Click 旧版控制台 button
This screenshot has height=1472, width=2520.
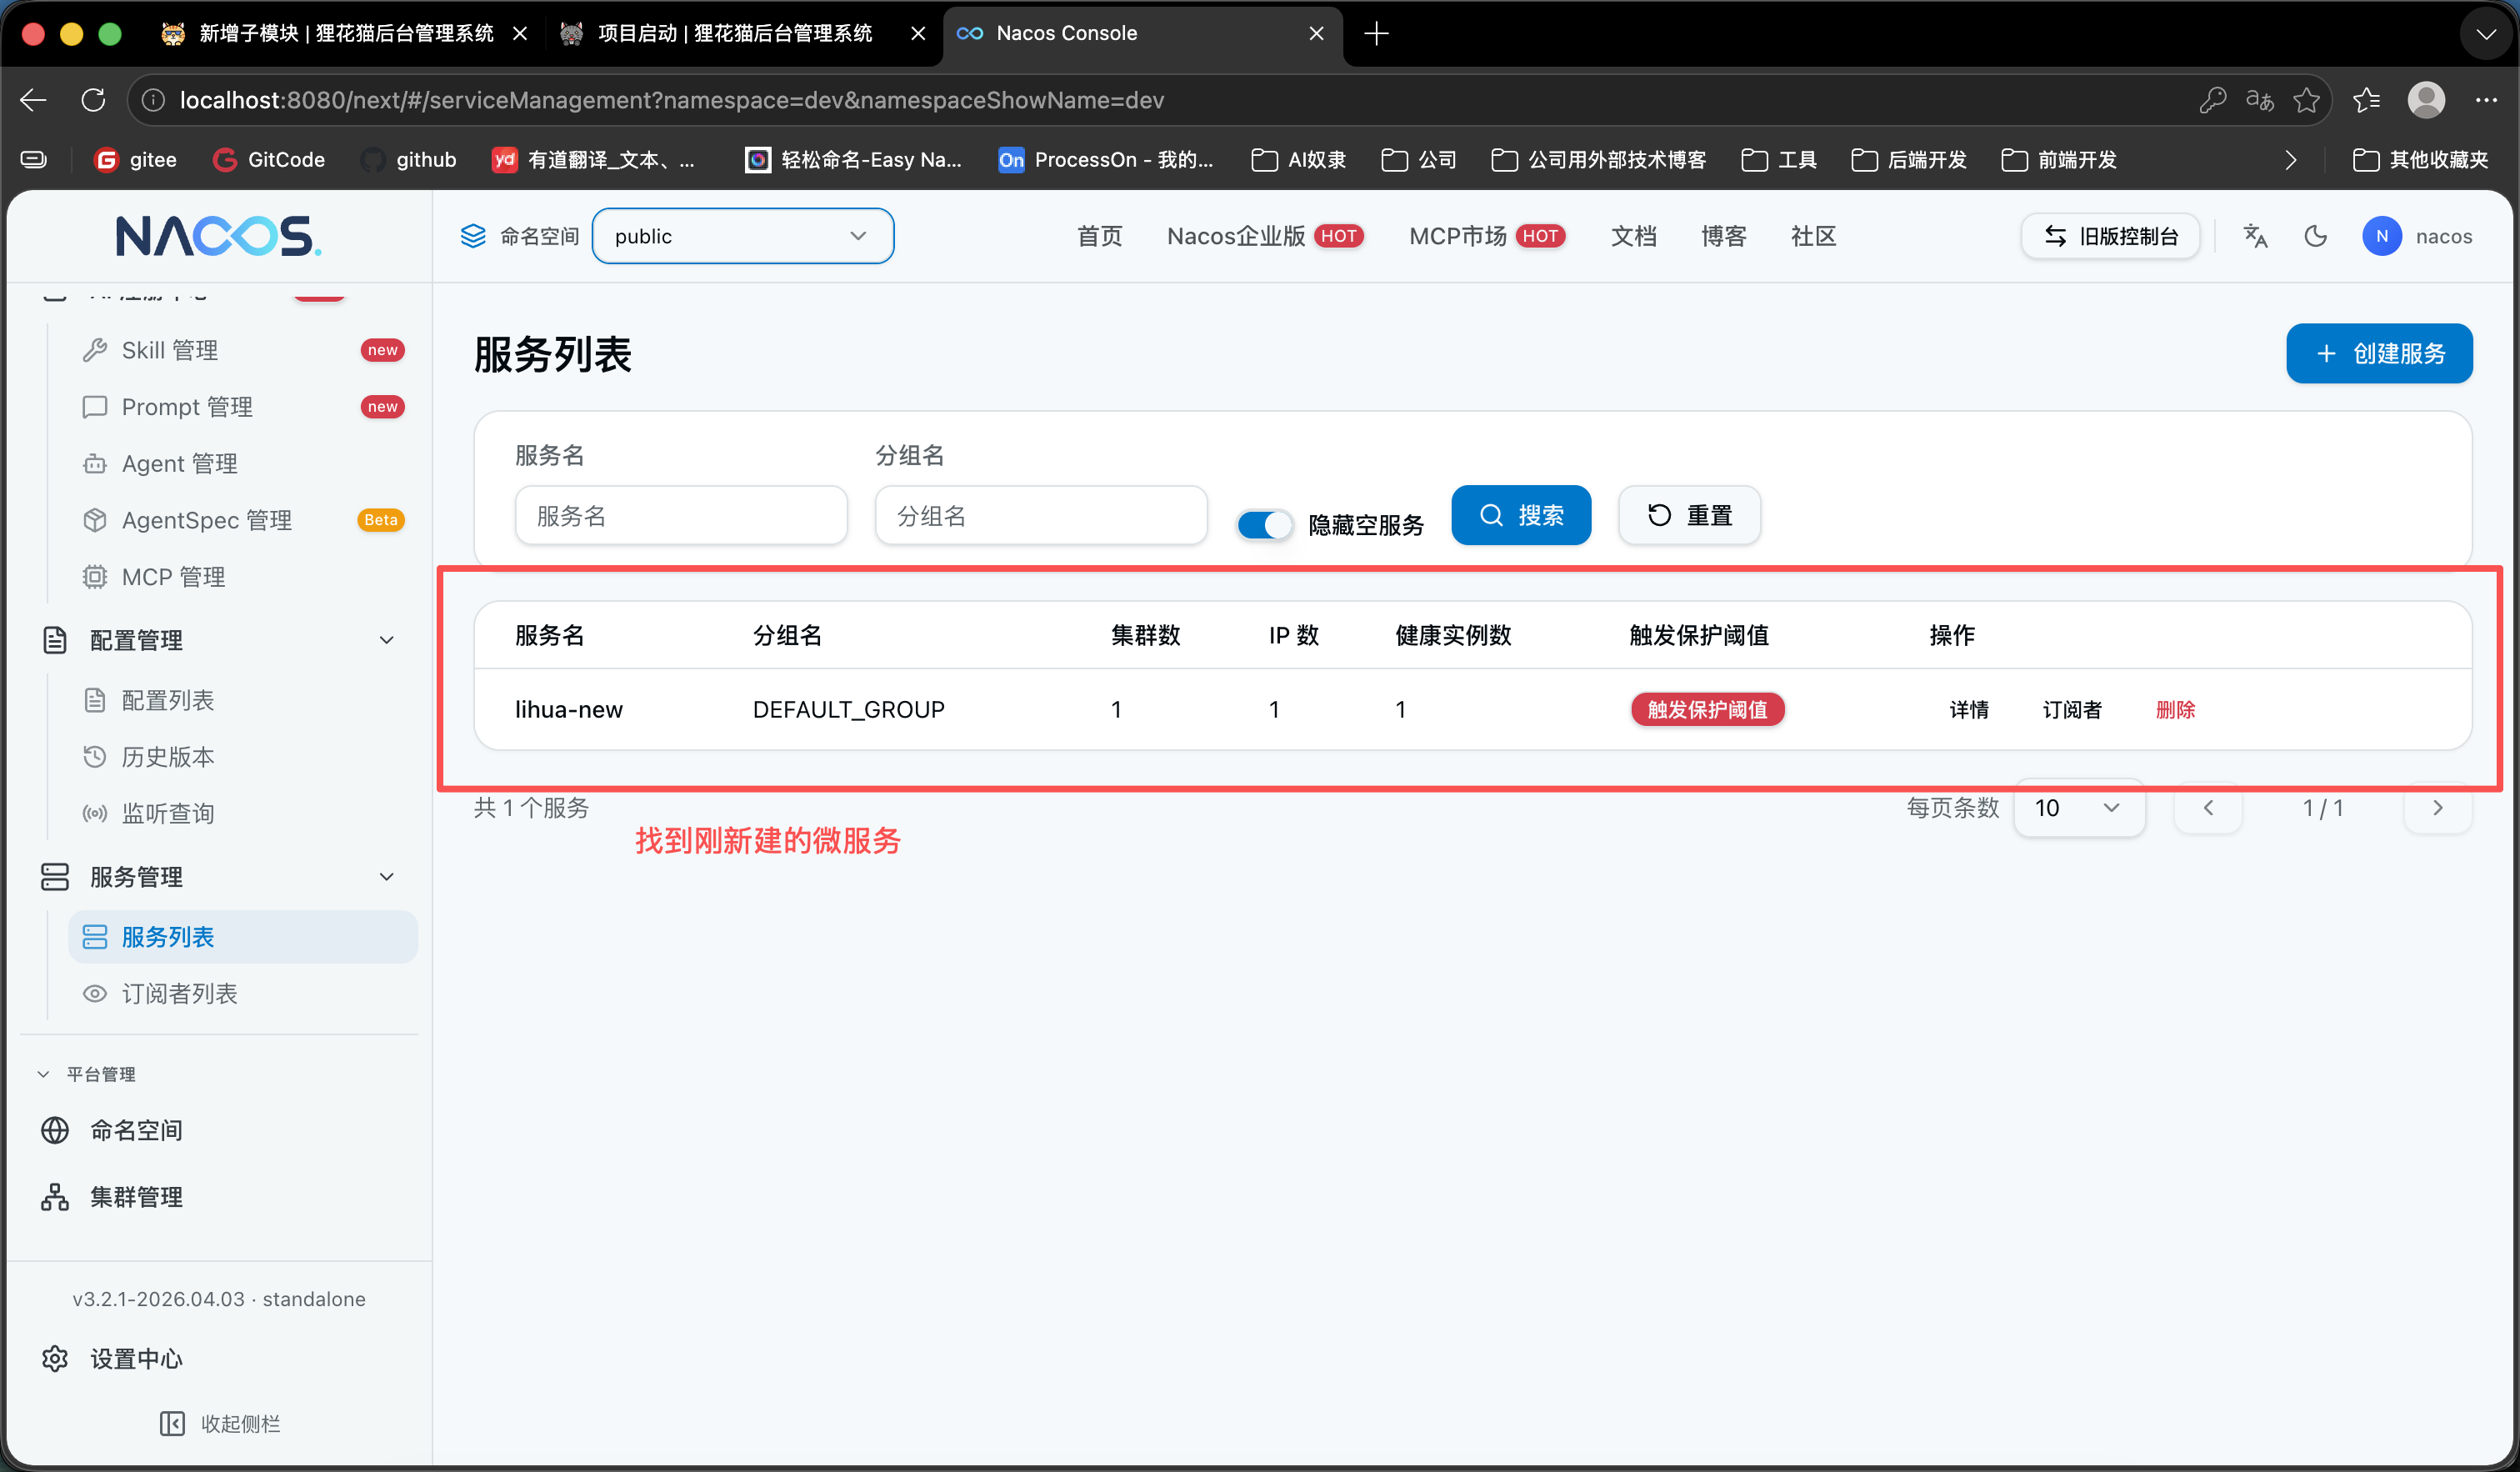click(x=2110, y=236)
